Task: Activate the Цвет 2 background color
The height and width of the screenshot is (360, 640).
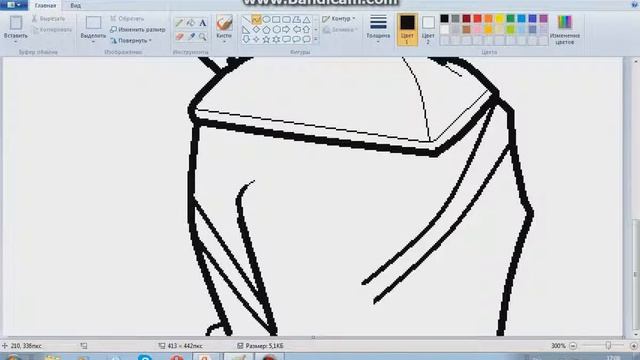Action: tap(428, 29)
